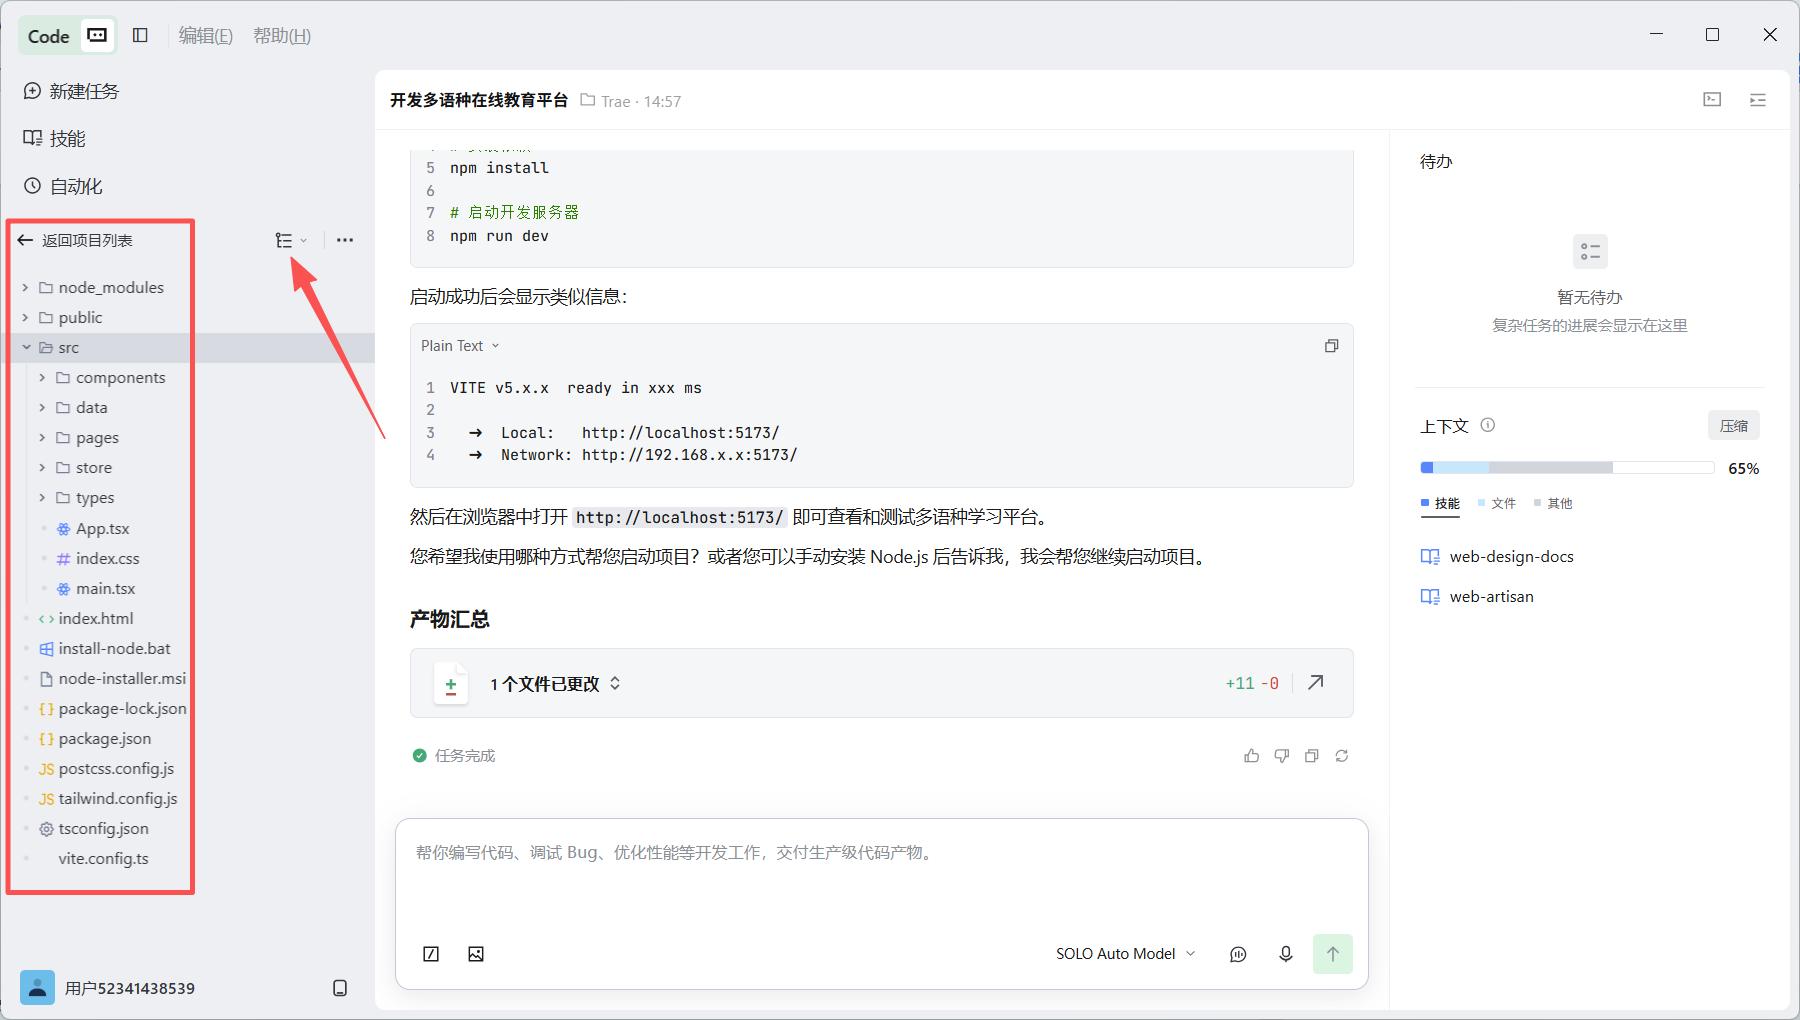Screen dimensions: 1800x1020
Task: Click the 压缩 context button
Action: pyautogui.click(x=1733, y=426)
